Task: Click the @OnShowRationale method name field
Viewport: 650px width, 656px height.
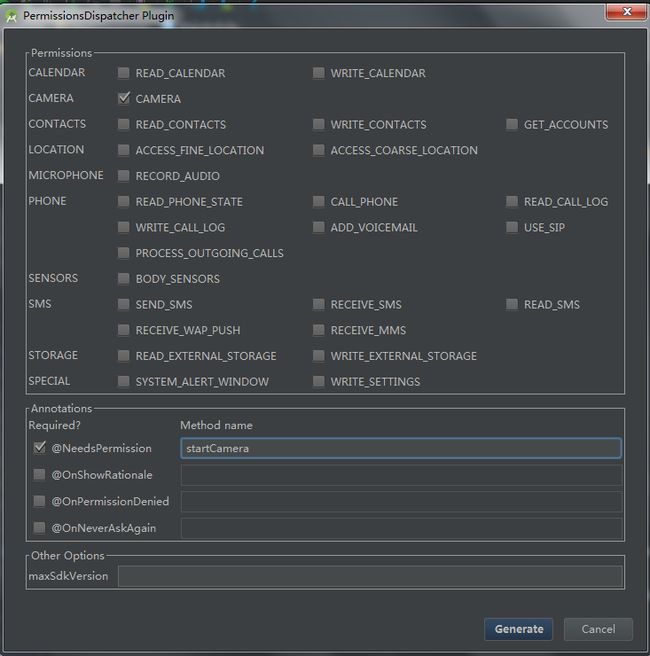Action: click(x=401, y=475)
